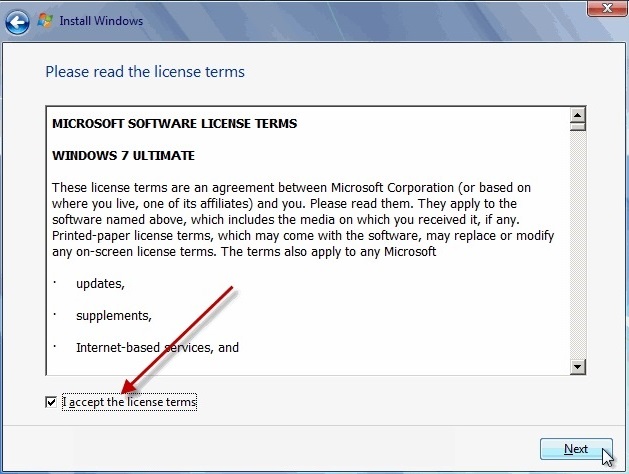Click the license text scrollbar thumb
The image size is (629, 474).
point(578,127)
